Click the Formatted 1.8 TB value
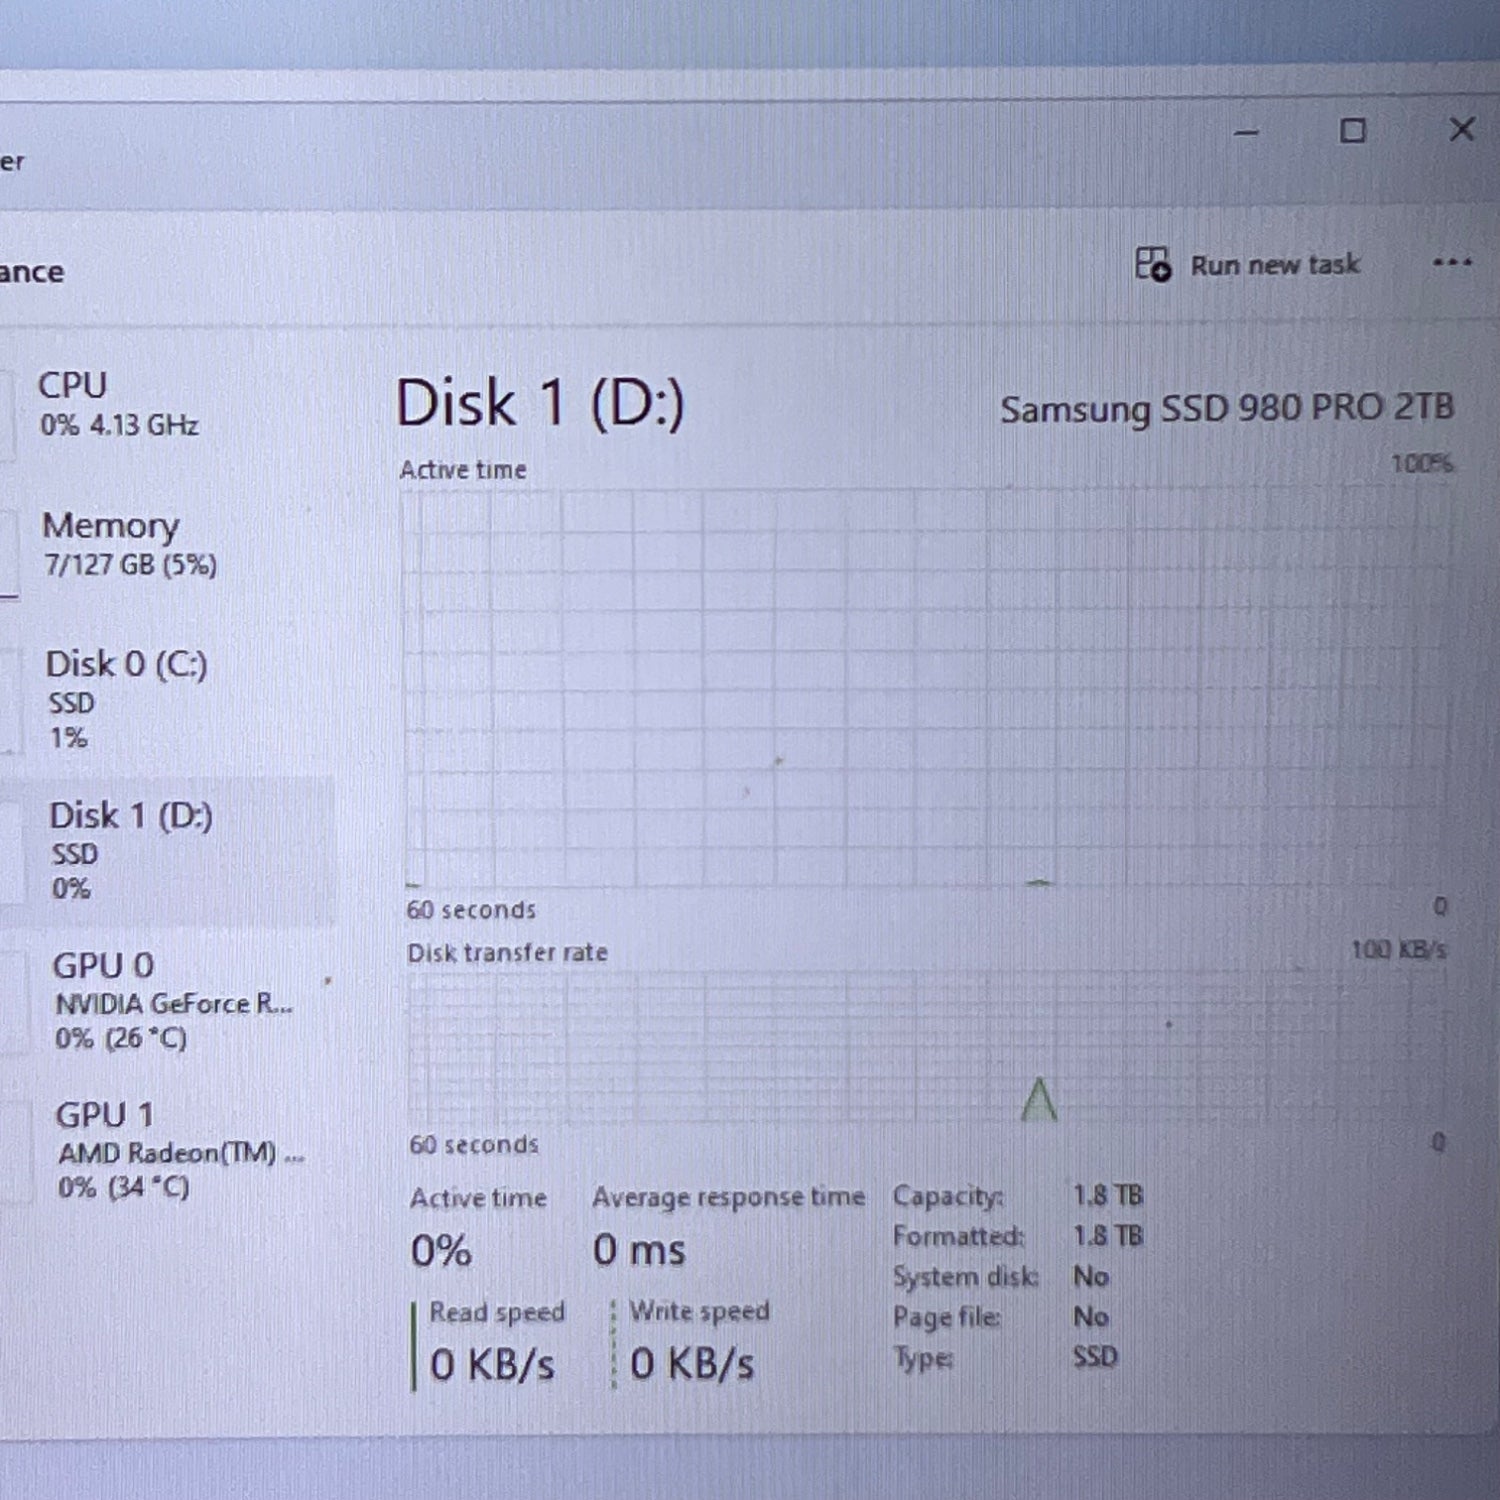Screen dimensions: 1500x1500 (x=1108, y=1236)
